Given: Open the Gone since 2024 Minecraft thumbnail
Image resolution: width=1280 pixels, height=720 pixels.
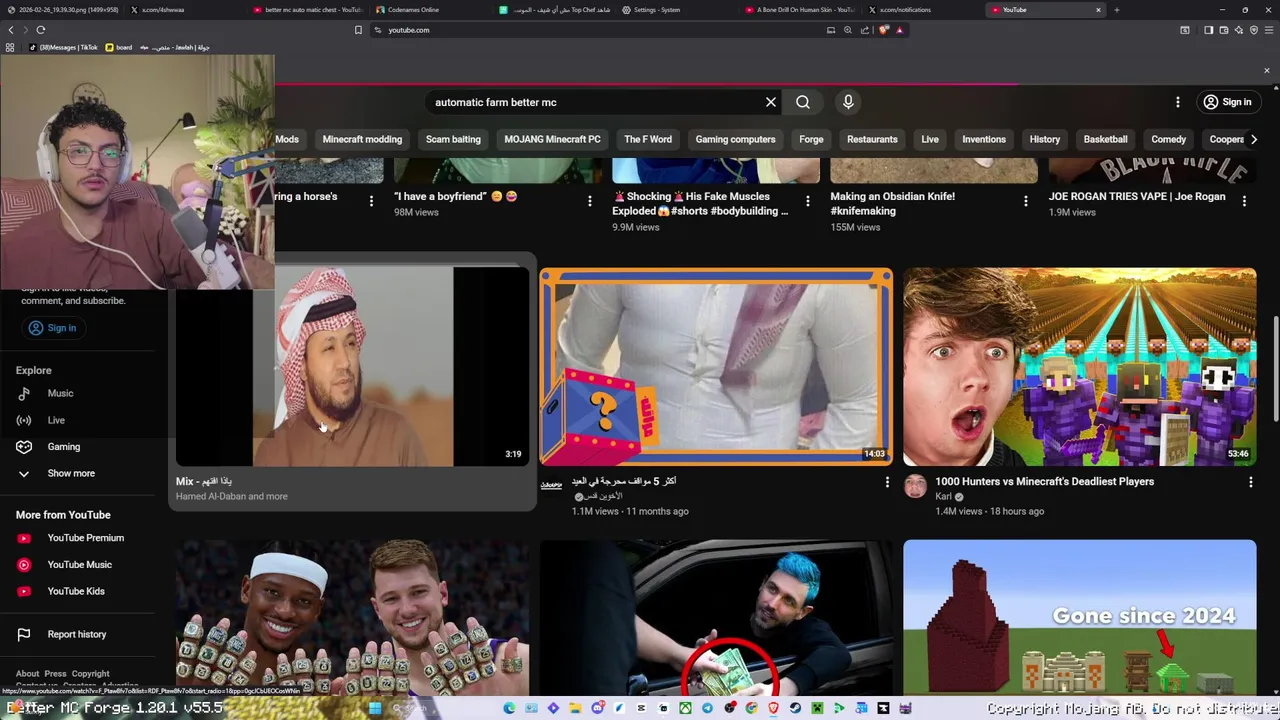Looking at the screenshot, I should click(1079, 617).
